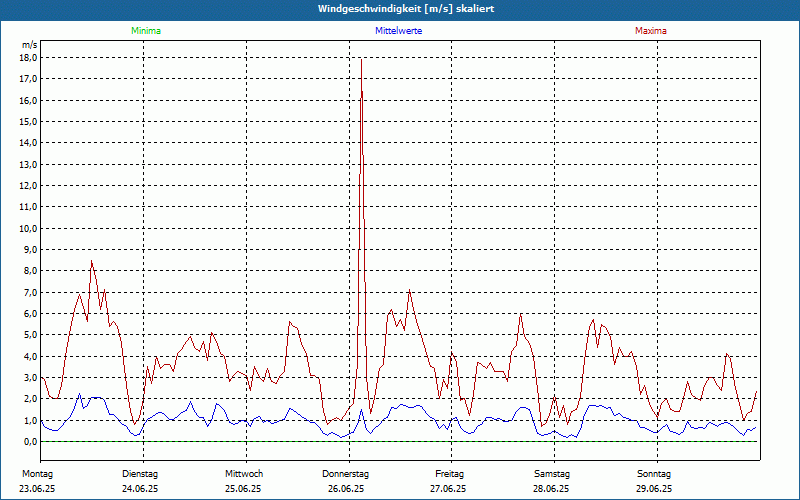The width and height of the screenshot is (800, 500).
Task: Click the 18 m/s red peak on Donnerstag
Action: coord(361,60)
